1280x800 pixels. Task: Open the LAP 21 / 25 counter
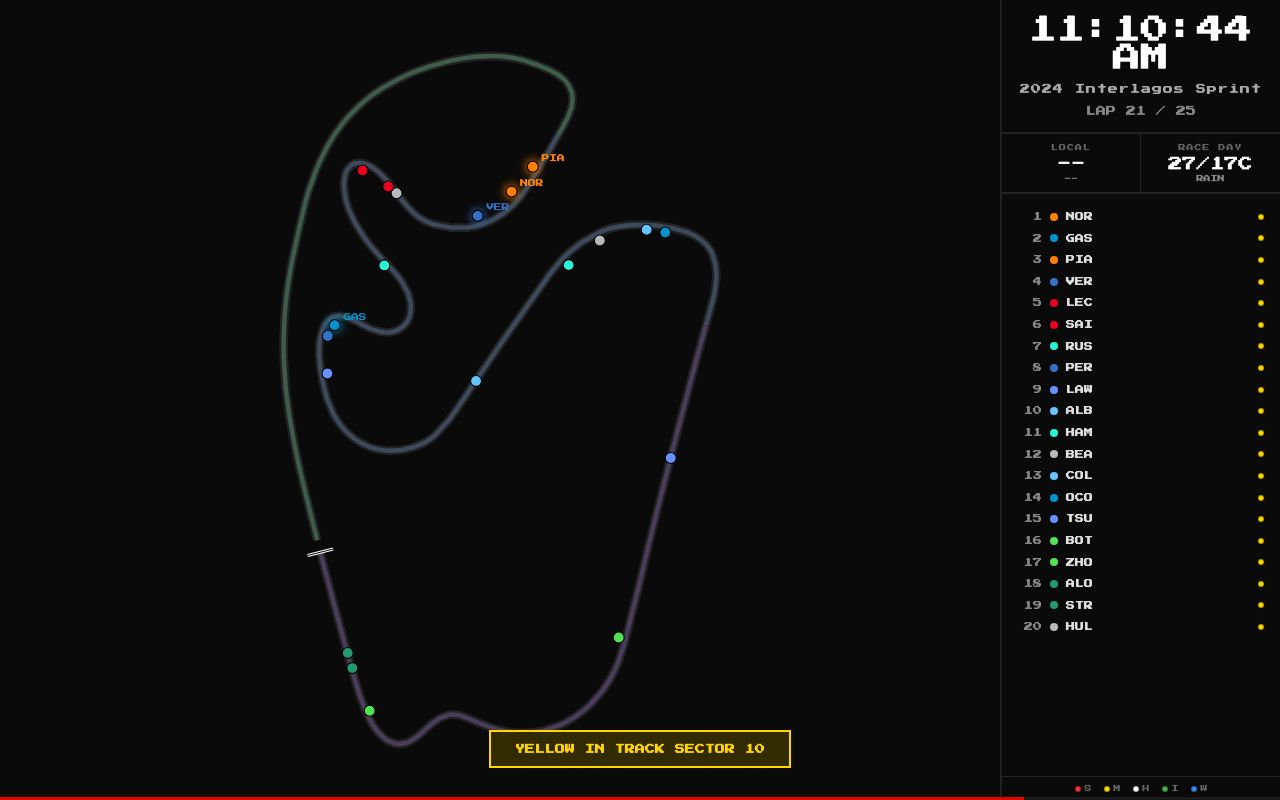point(1140,110)
